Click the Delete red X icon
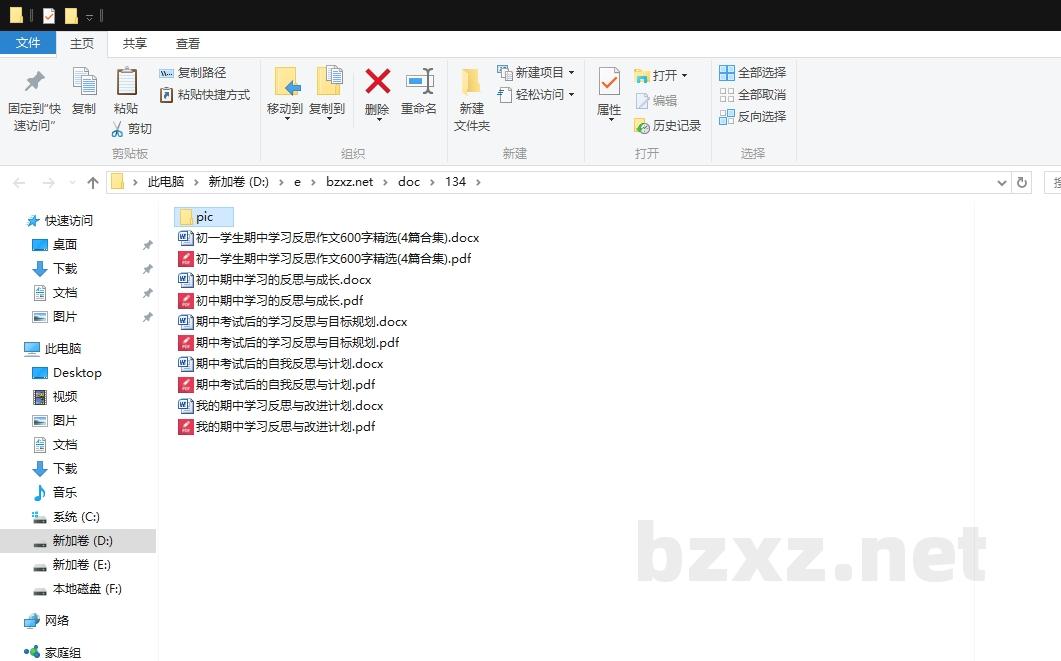 click(x=377, y=82)
